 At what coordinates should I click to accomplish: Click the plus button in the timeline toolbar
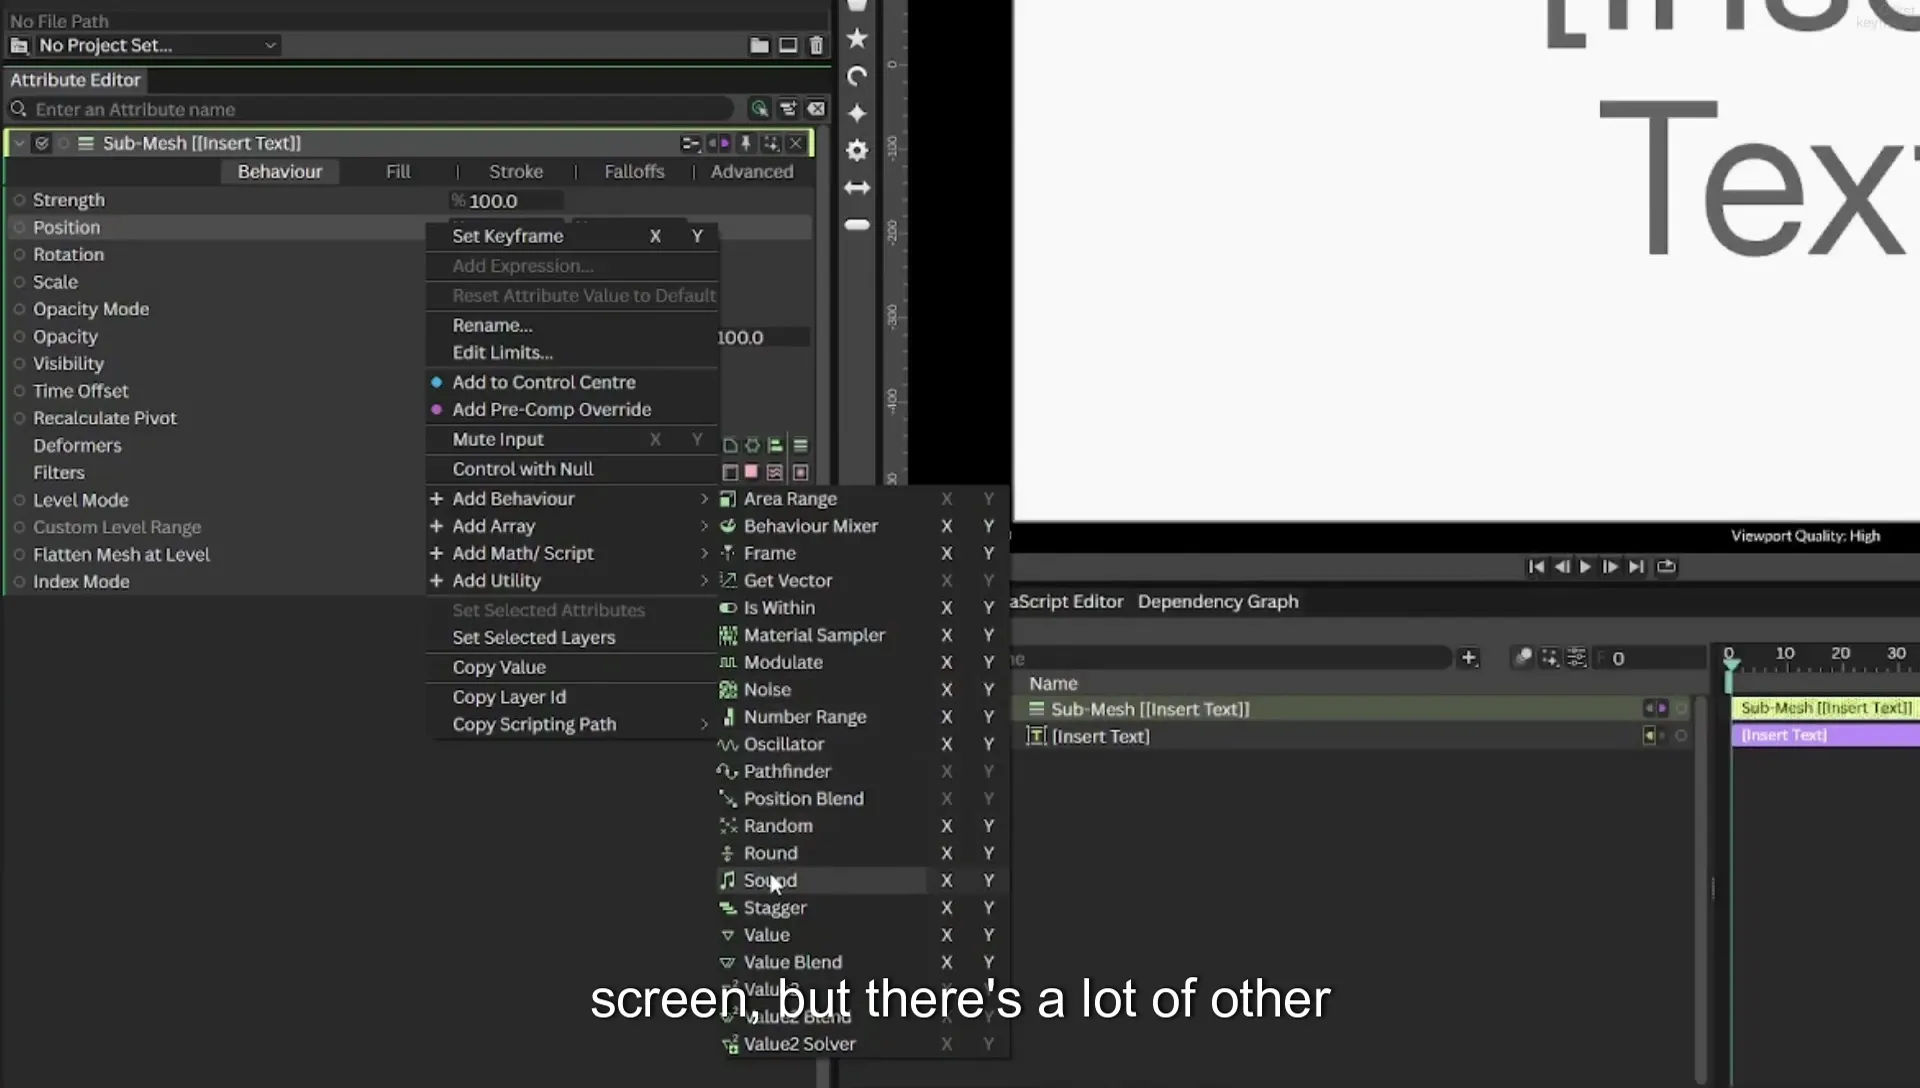click(1468, 658)
